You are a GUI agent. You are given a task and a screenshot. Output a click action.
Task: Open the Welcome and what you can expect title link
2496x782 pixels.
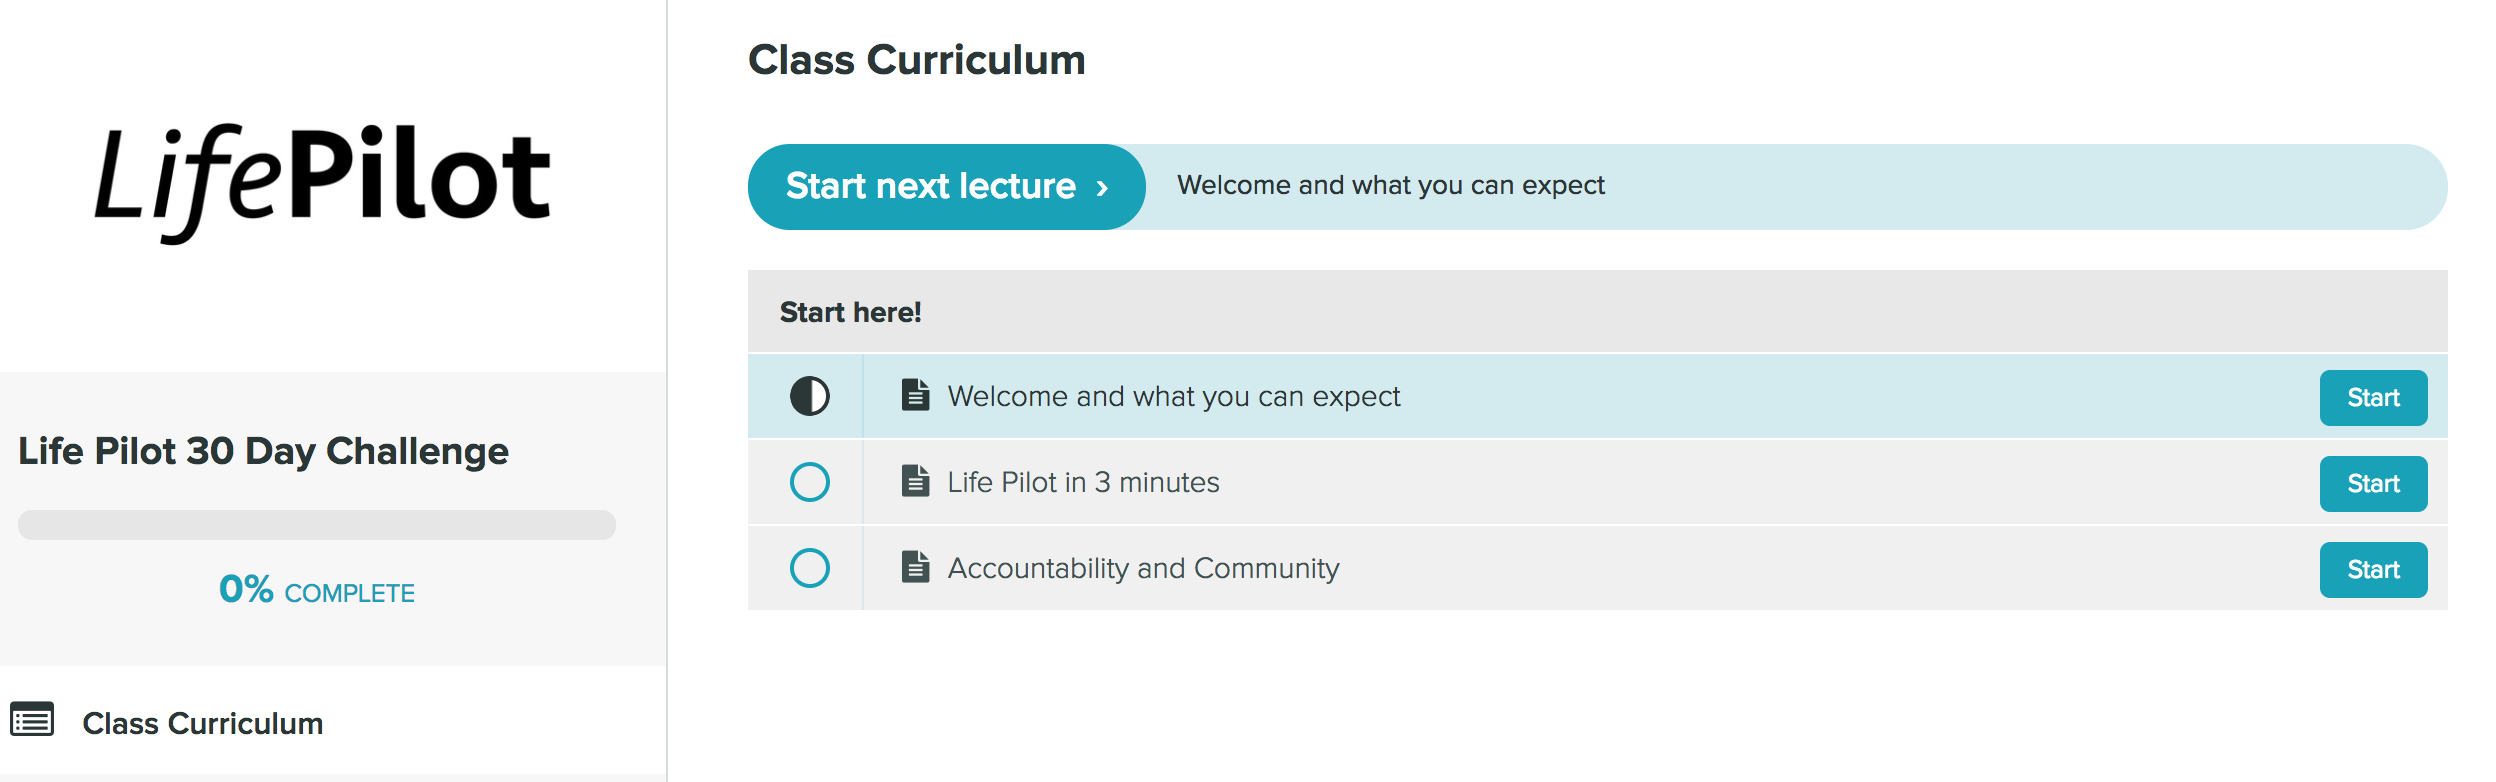pos(1174,396)
